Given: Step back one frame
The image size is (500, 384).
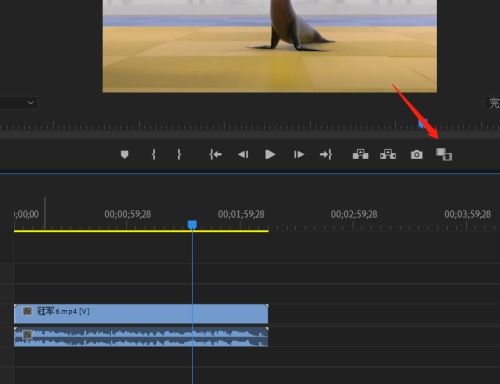Looking at the screenshot, I should pyautogui.click(x=243, y=154).
